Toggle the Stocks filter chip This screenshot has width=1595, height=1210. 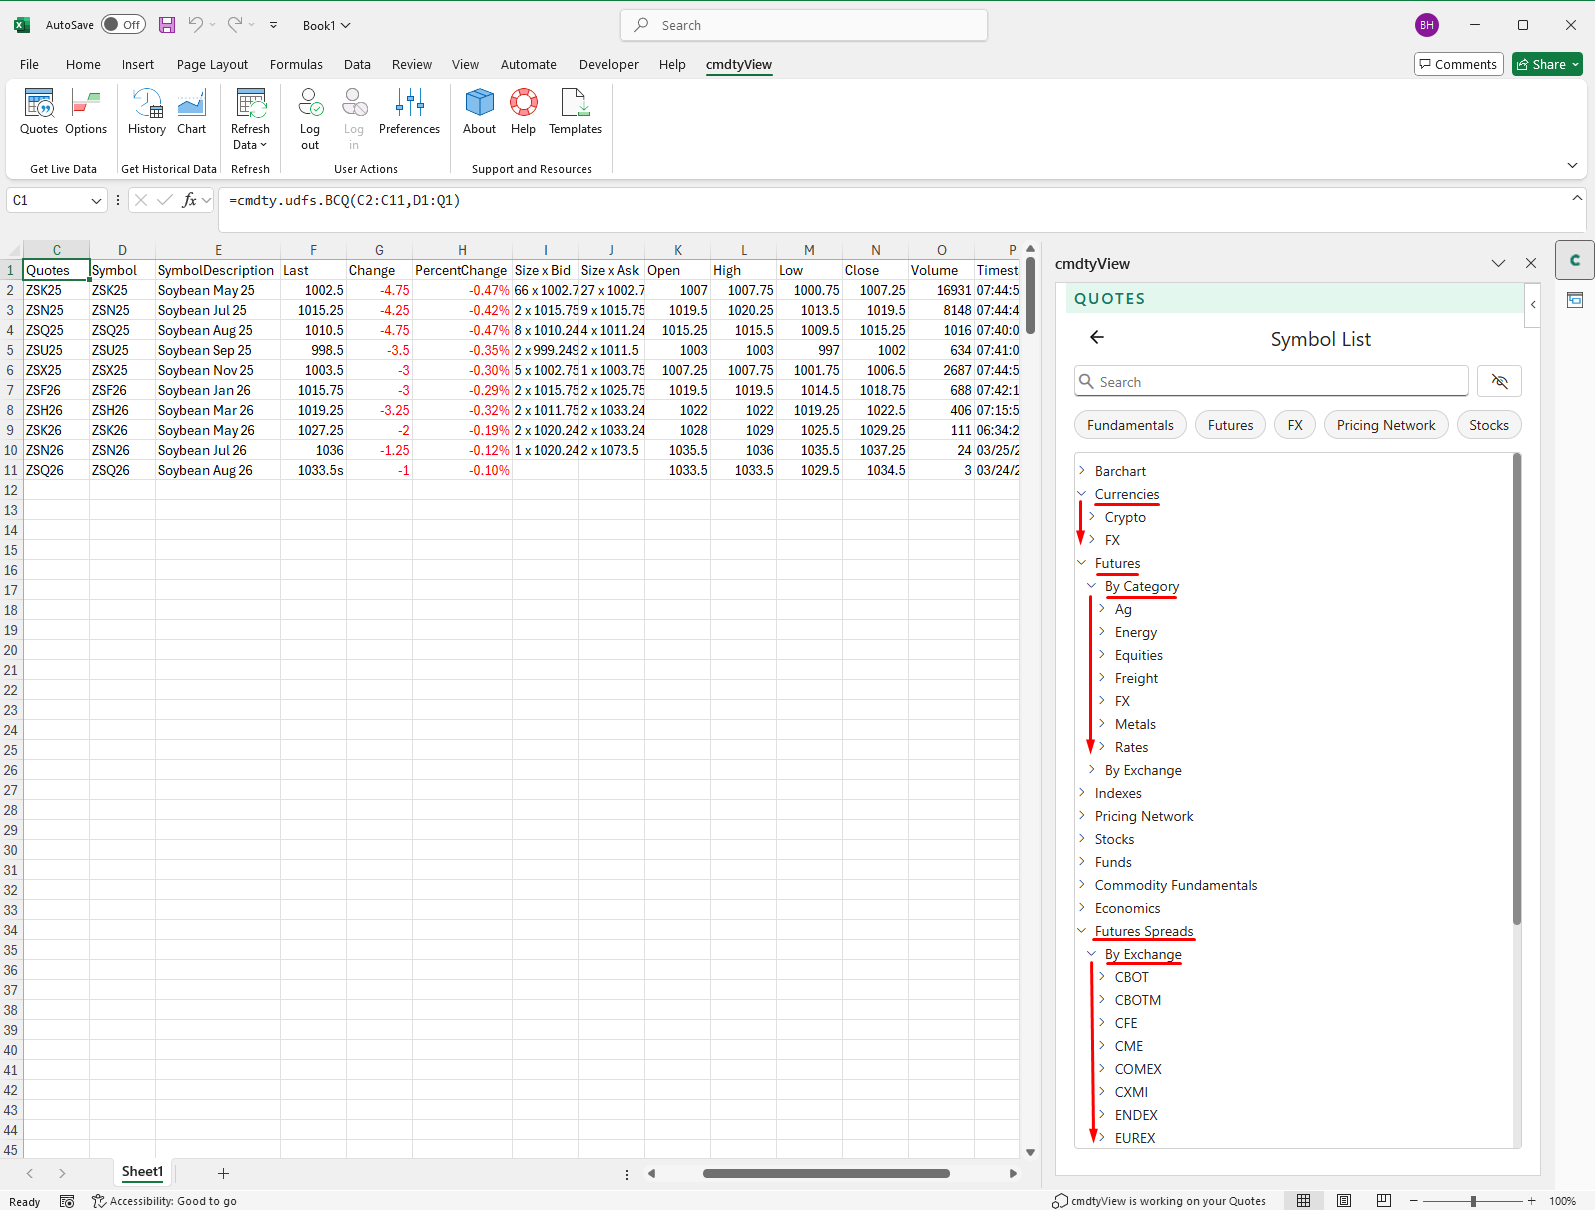tap(1489, 425)
